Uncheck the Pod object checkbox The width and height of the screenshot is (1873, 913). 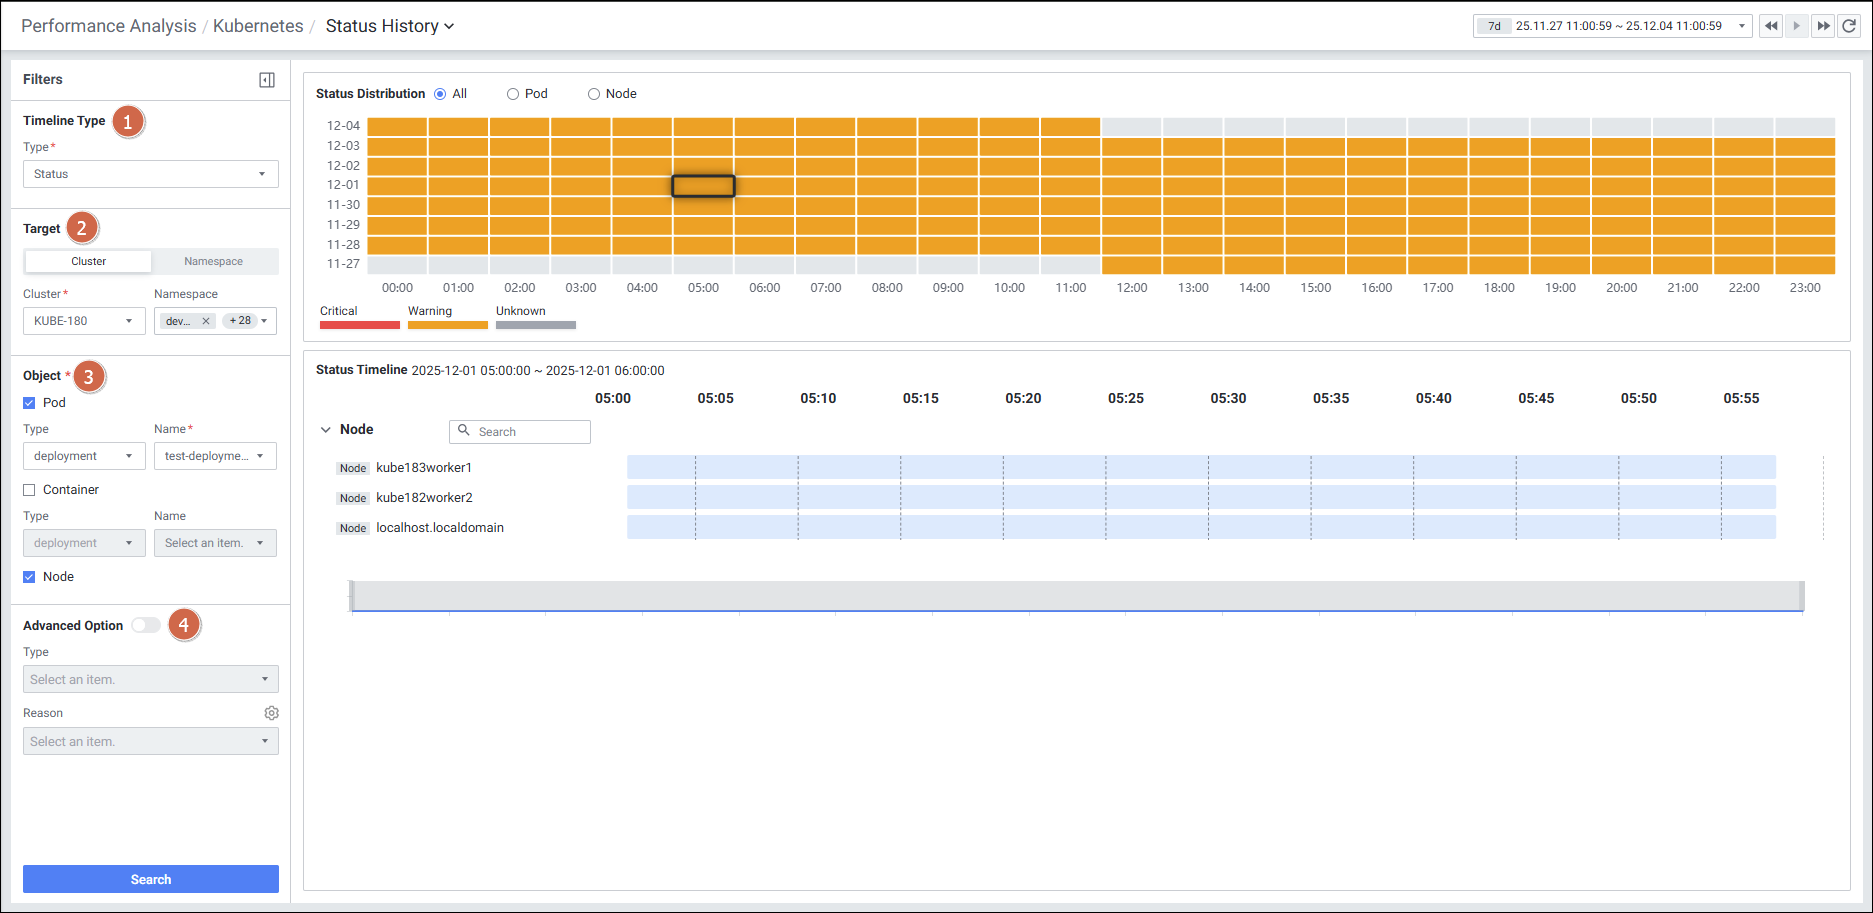point(29,403)
